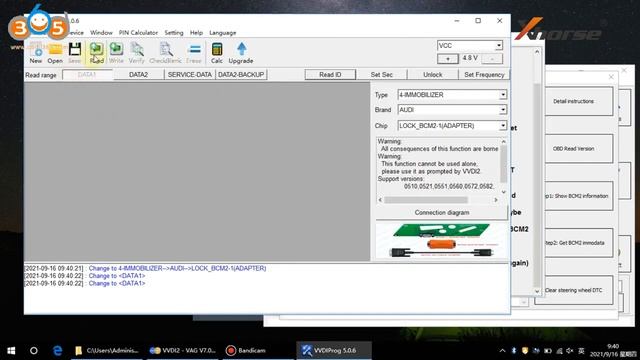Image resolution: width=640 pixels, height=360 pixels.
Task: Open the Windows Start menu
Action: (11, 351)
